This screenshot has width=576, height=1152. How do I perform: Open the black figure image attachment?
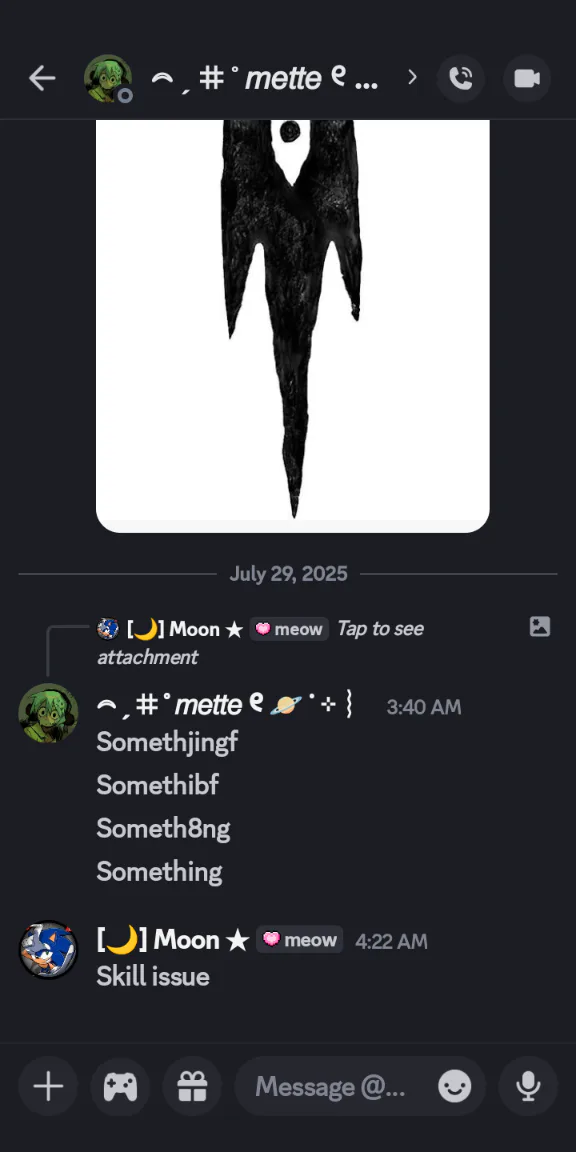292,326
